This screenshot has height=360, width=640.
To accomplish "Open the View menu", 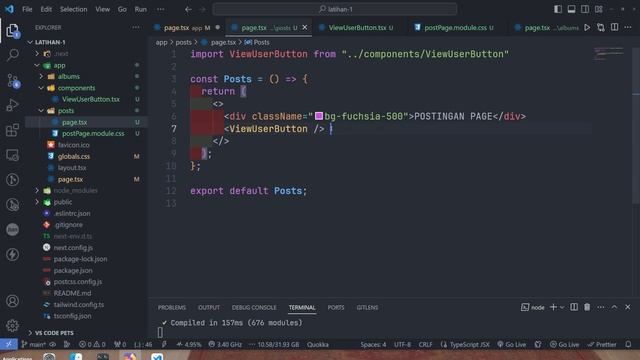I will click(x=102, y=9).
